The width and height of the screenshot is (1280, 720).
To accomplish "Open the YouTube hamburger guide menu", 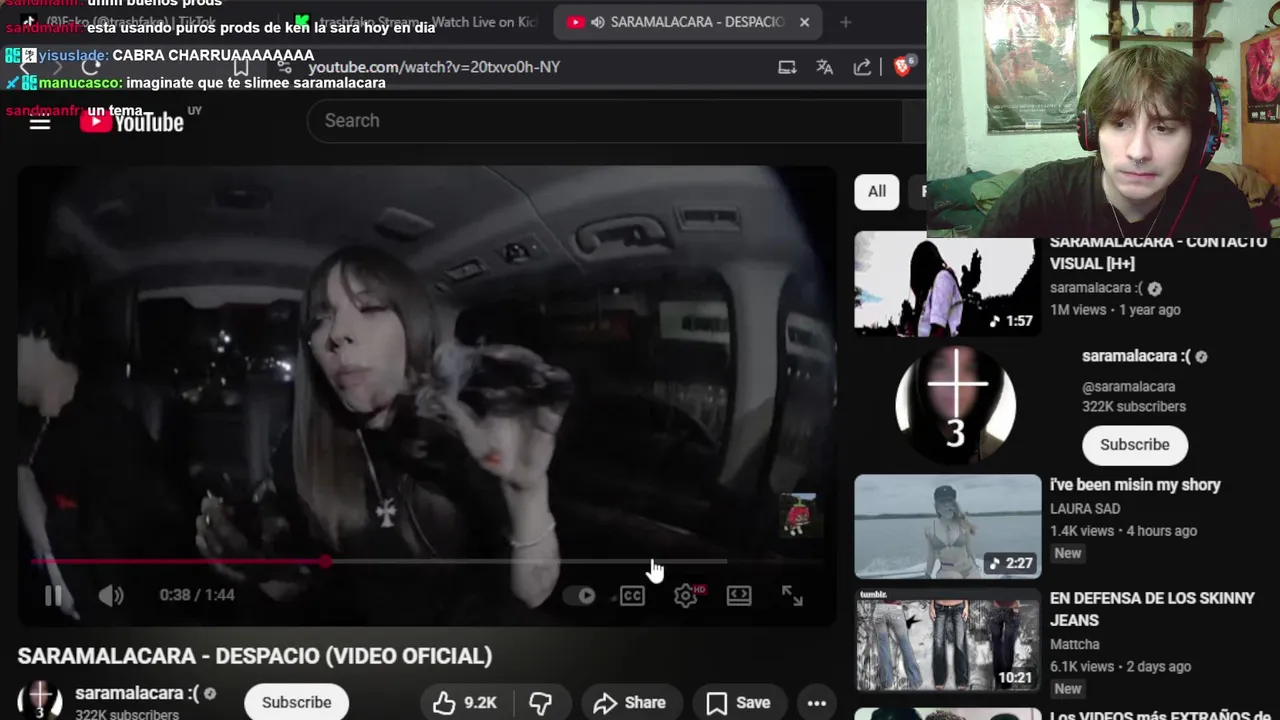I will [x=40, y=122].
